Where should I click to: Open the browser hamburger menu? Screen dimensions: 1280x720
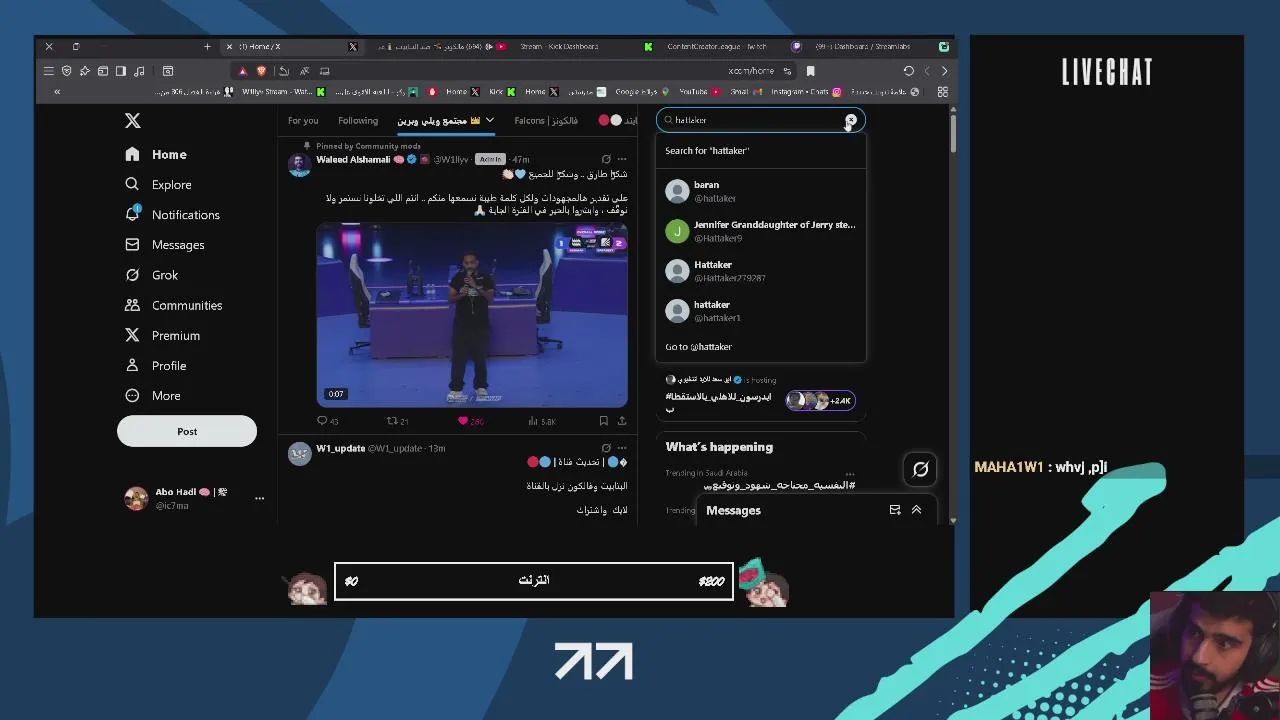click(48, 71)
